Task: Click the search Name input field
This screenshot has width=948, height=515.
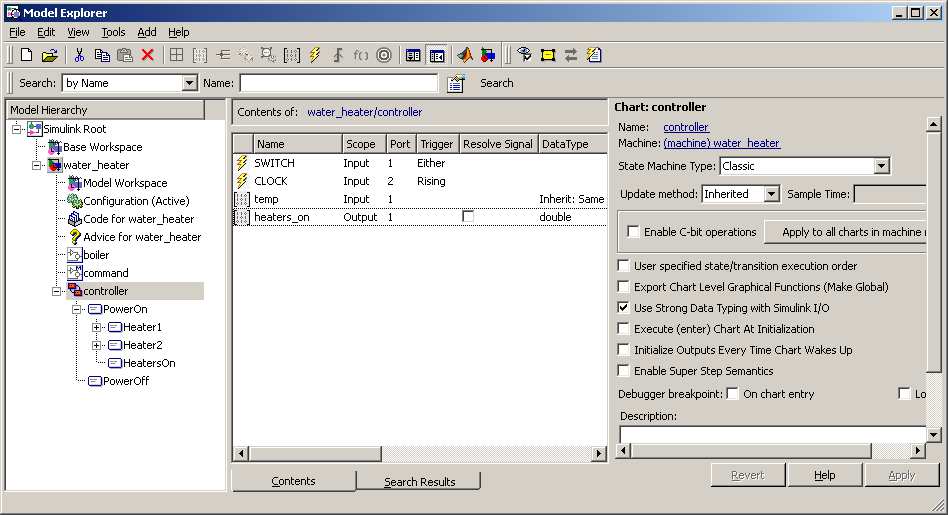Action: (339, 83)
